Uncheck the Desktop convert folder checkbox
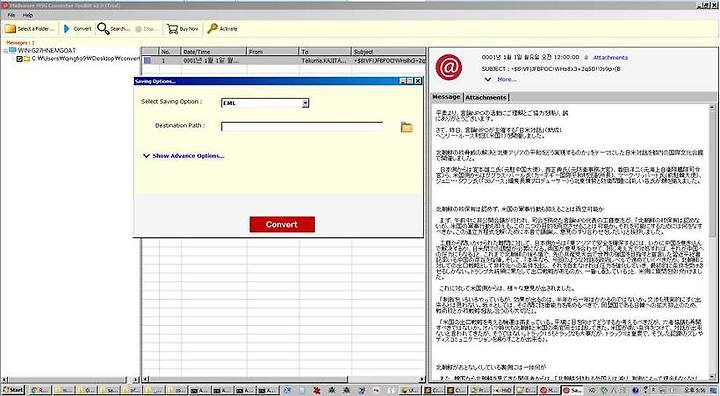720x396 pixels. coord(19,59)
